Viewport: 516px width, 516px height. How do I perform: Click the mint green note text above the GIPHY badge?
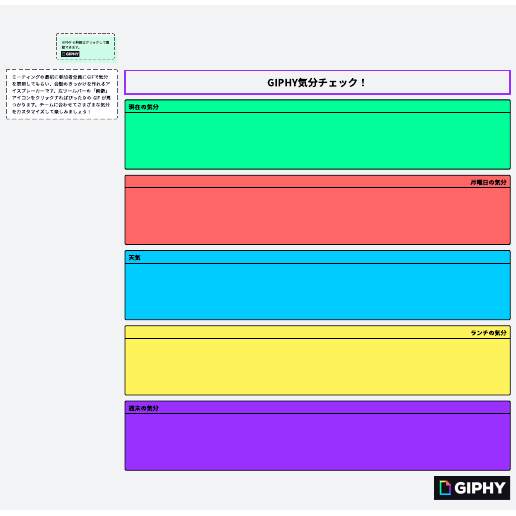click(x=85, y=45)
